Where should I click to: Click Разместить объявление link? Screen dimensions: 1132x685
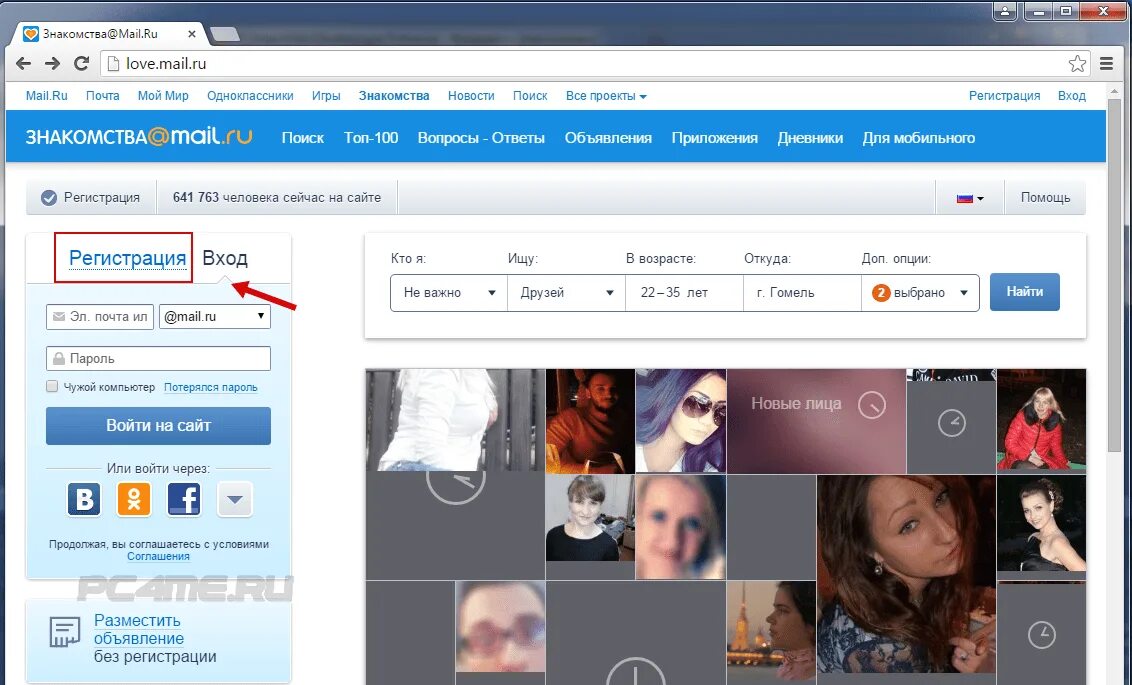(139, 629)
